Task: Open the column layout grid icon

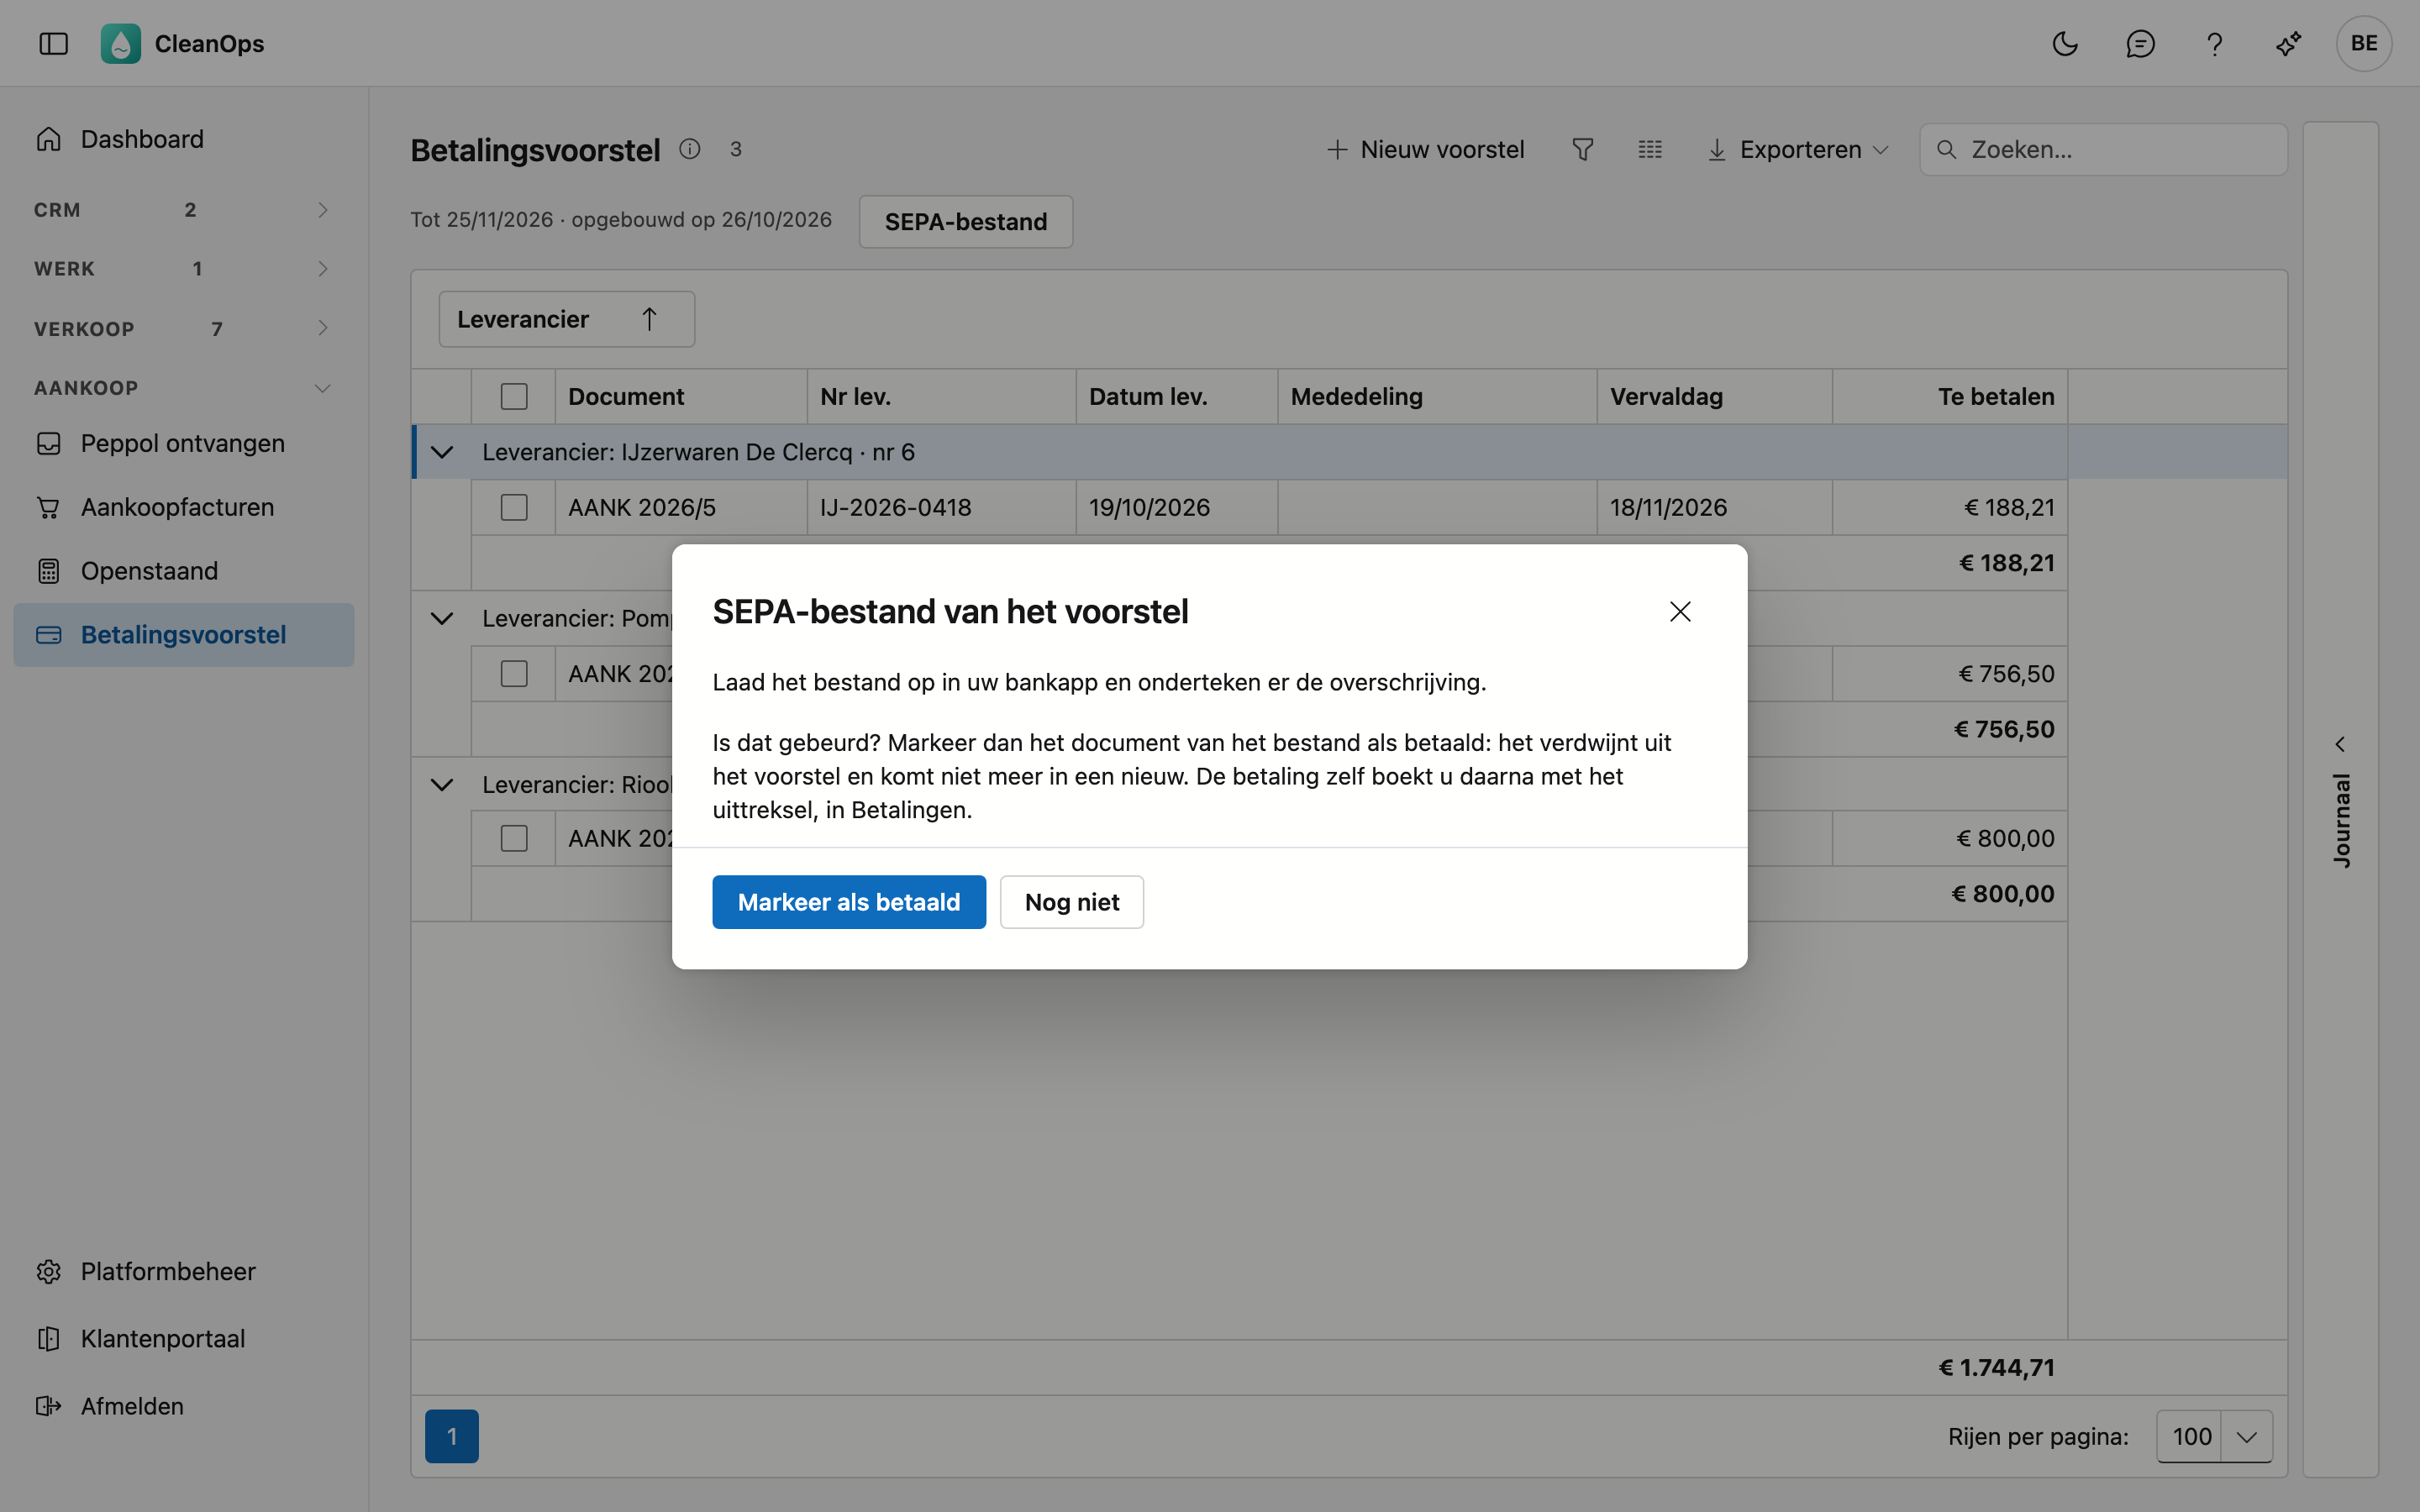Action: (x=1650, y=149)
